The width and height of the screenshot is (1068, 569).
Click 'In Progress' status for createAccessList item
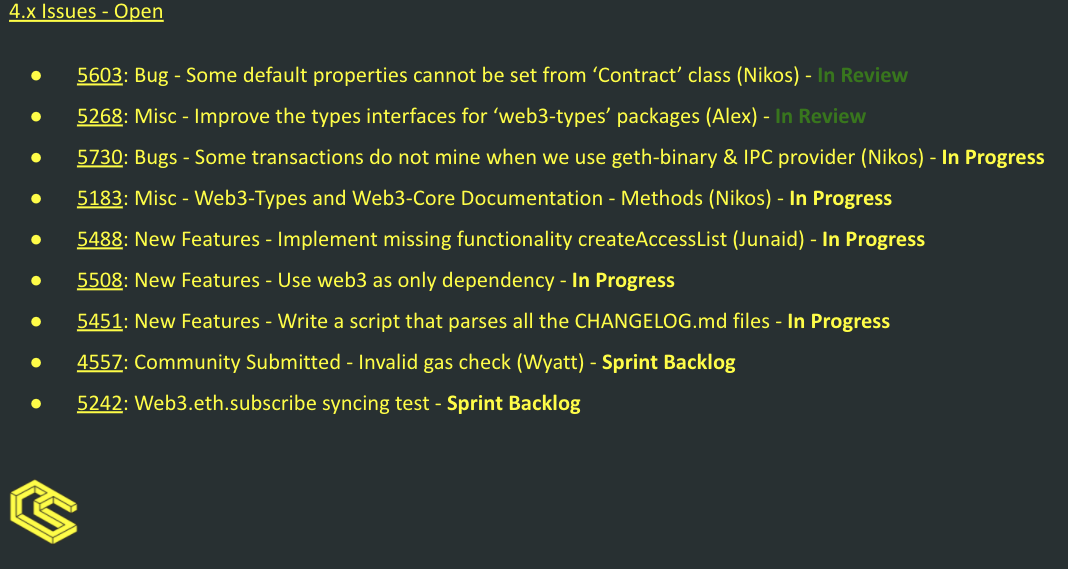tap(873, 239)
